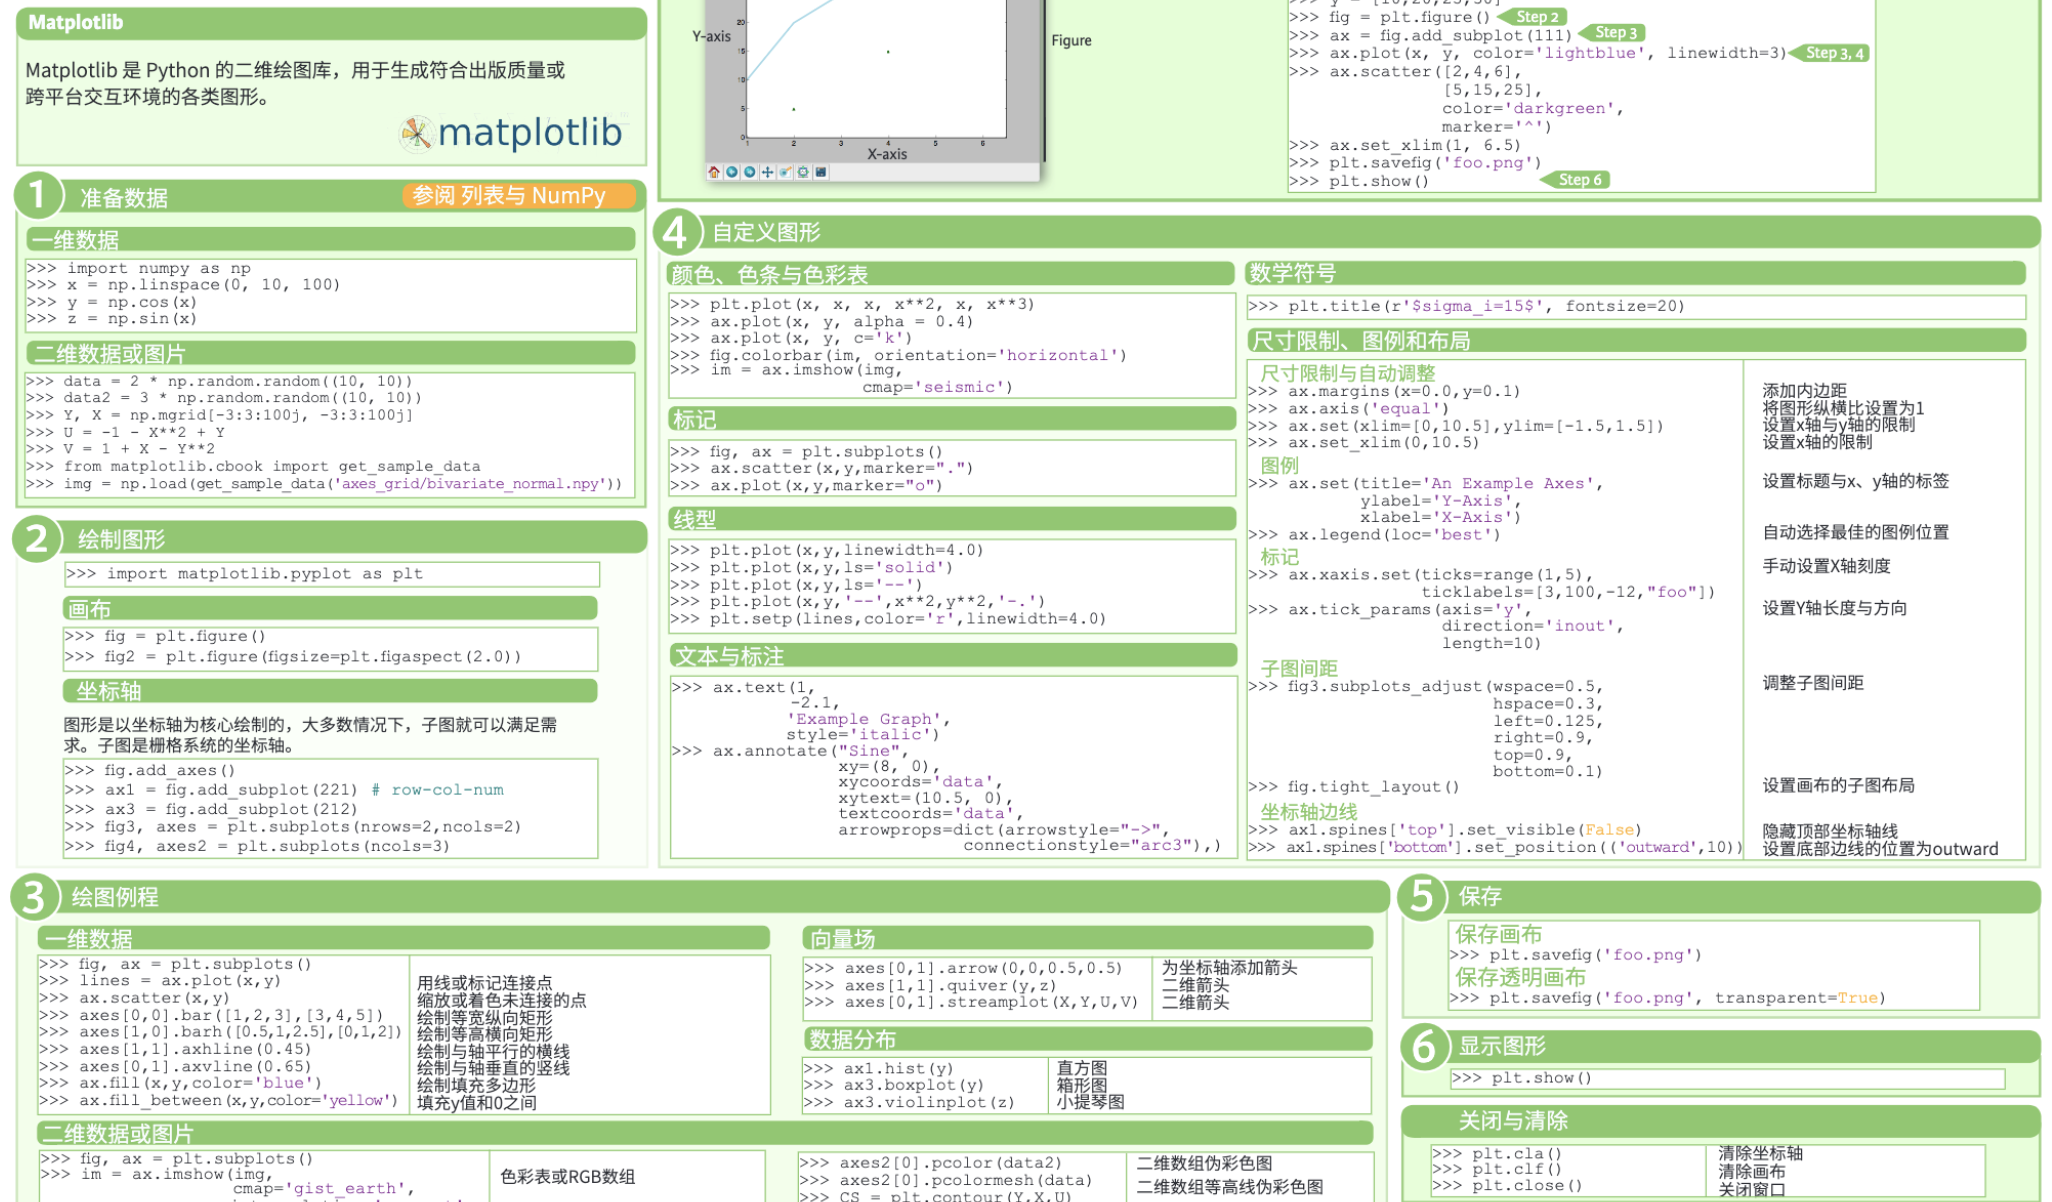Click the matplotlib logo
This screenshot has height=1202, width=2052.
click(x=511, y=133)
